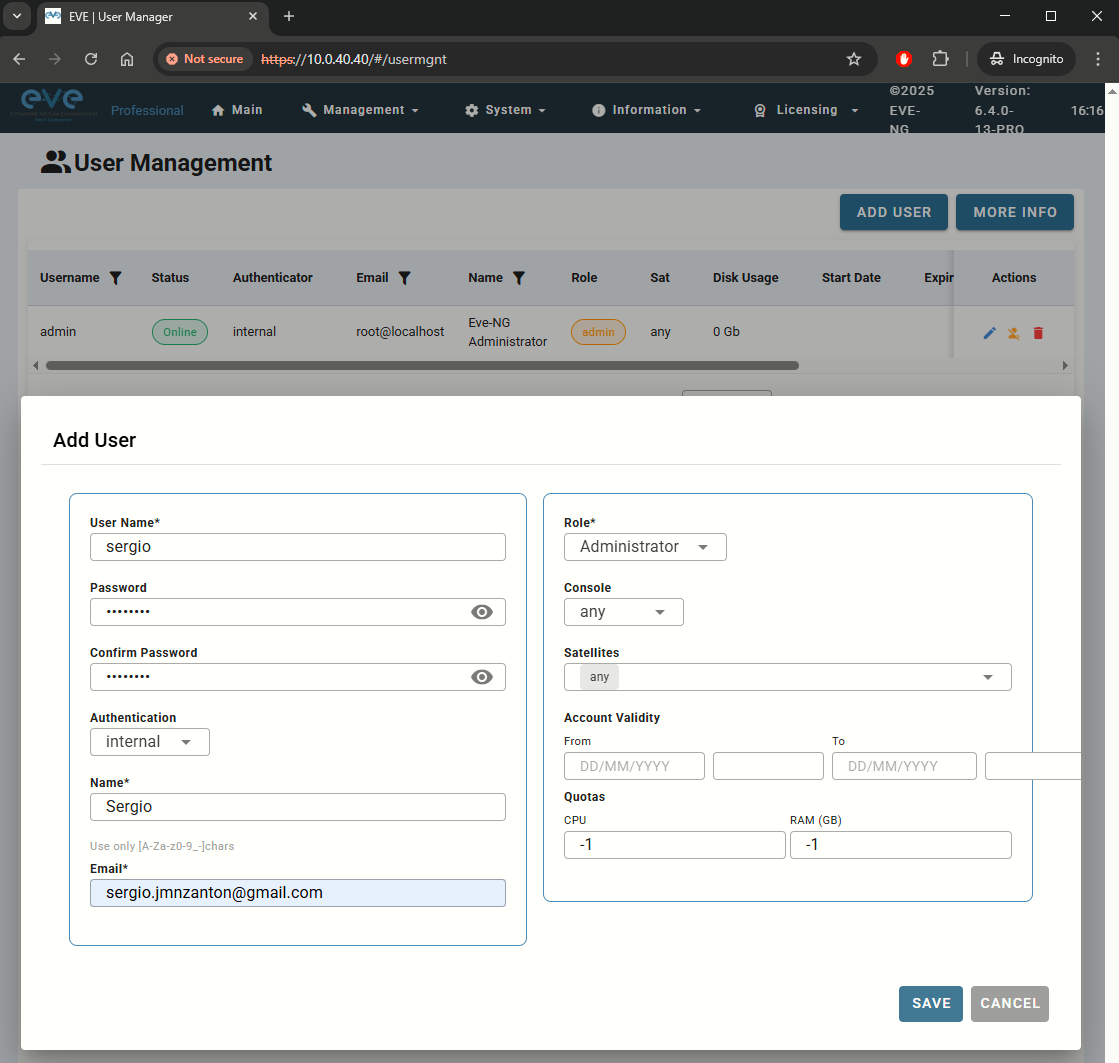The width and height of the screenshot is (1119, 1063).
Task: Click the Online status badge for admin
Action: click(180, 332)
